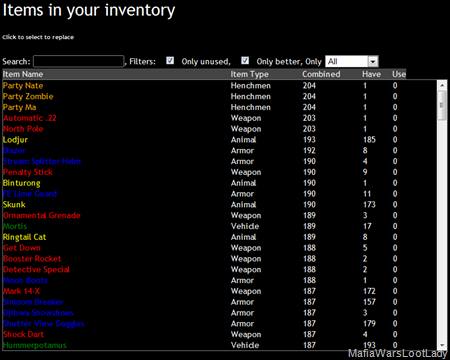This screenshot has height=360, width=450.
Task: Click Combined value 193 in Lodjur row
Action: pos(309,140)
